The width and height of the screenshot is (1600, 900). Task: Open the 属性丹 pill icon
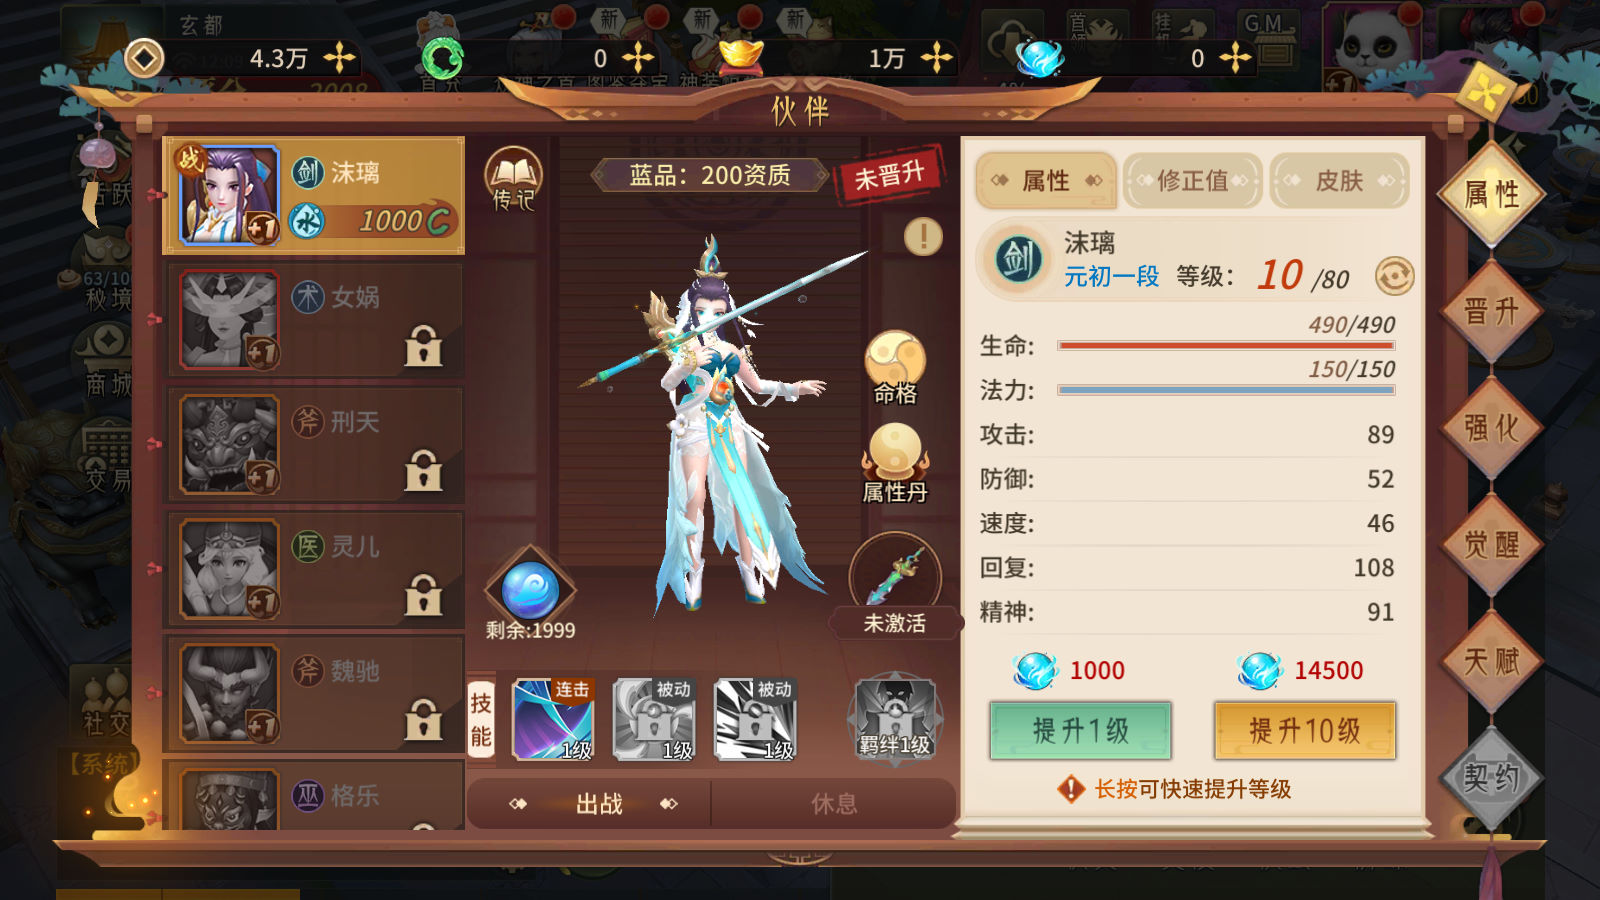point(895,462)
